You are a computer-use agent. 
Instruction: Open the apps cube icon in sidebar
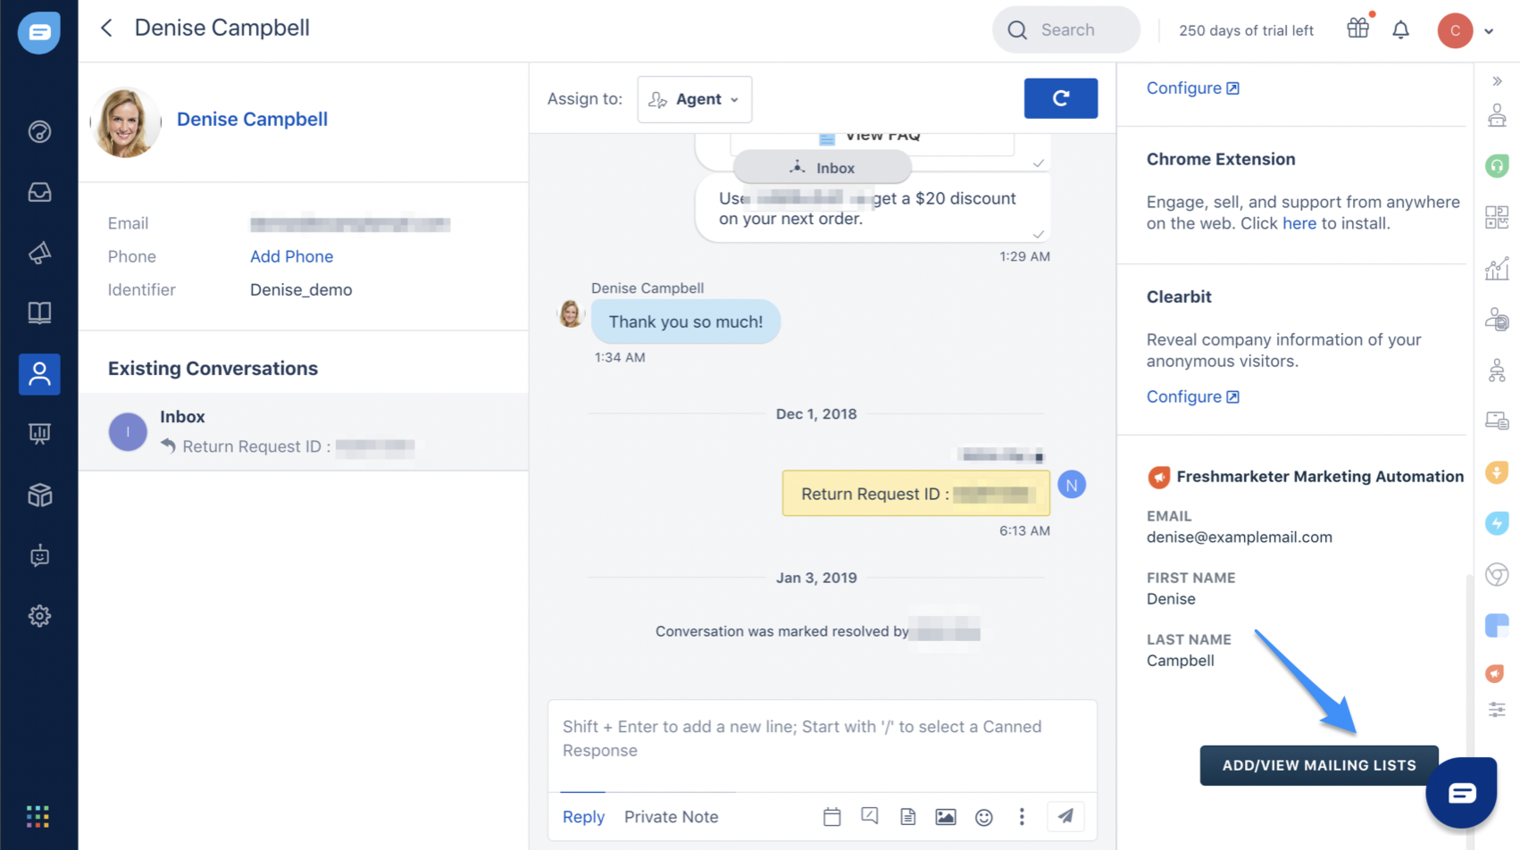(x=39, y=495)
